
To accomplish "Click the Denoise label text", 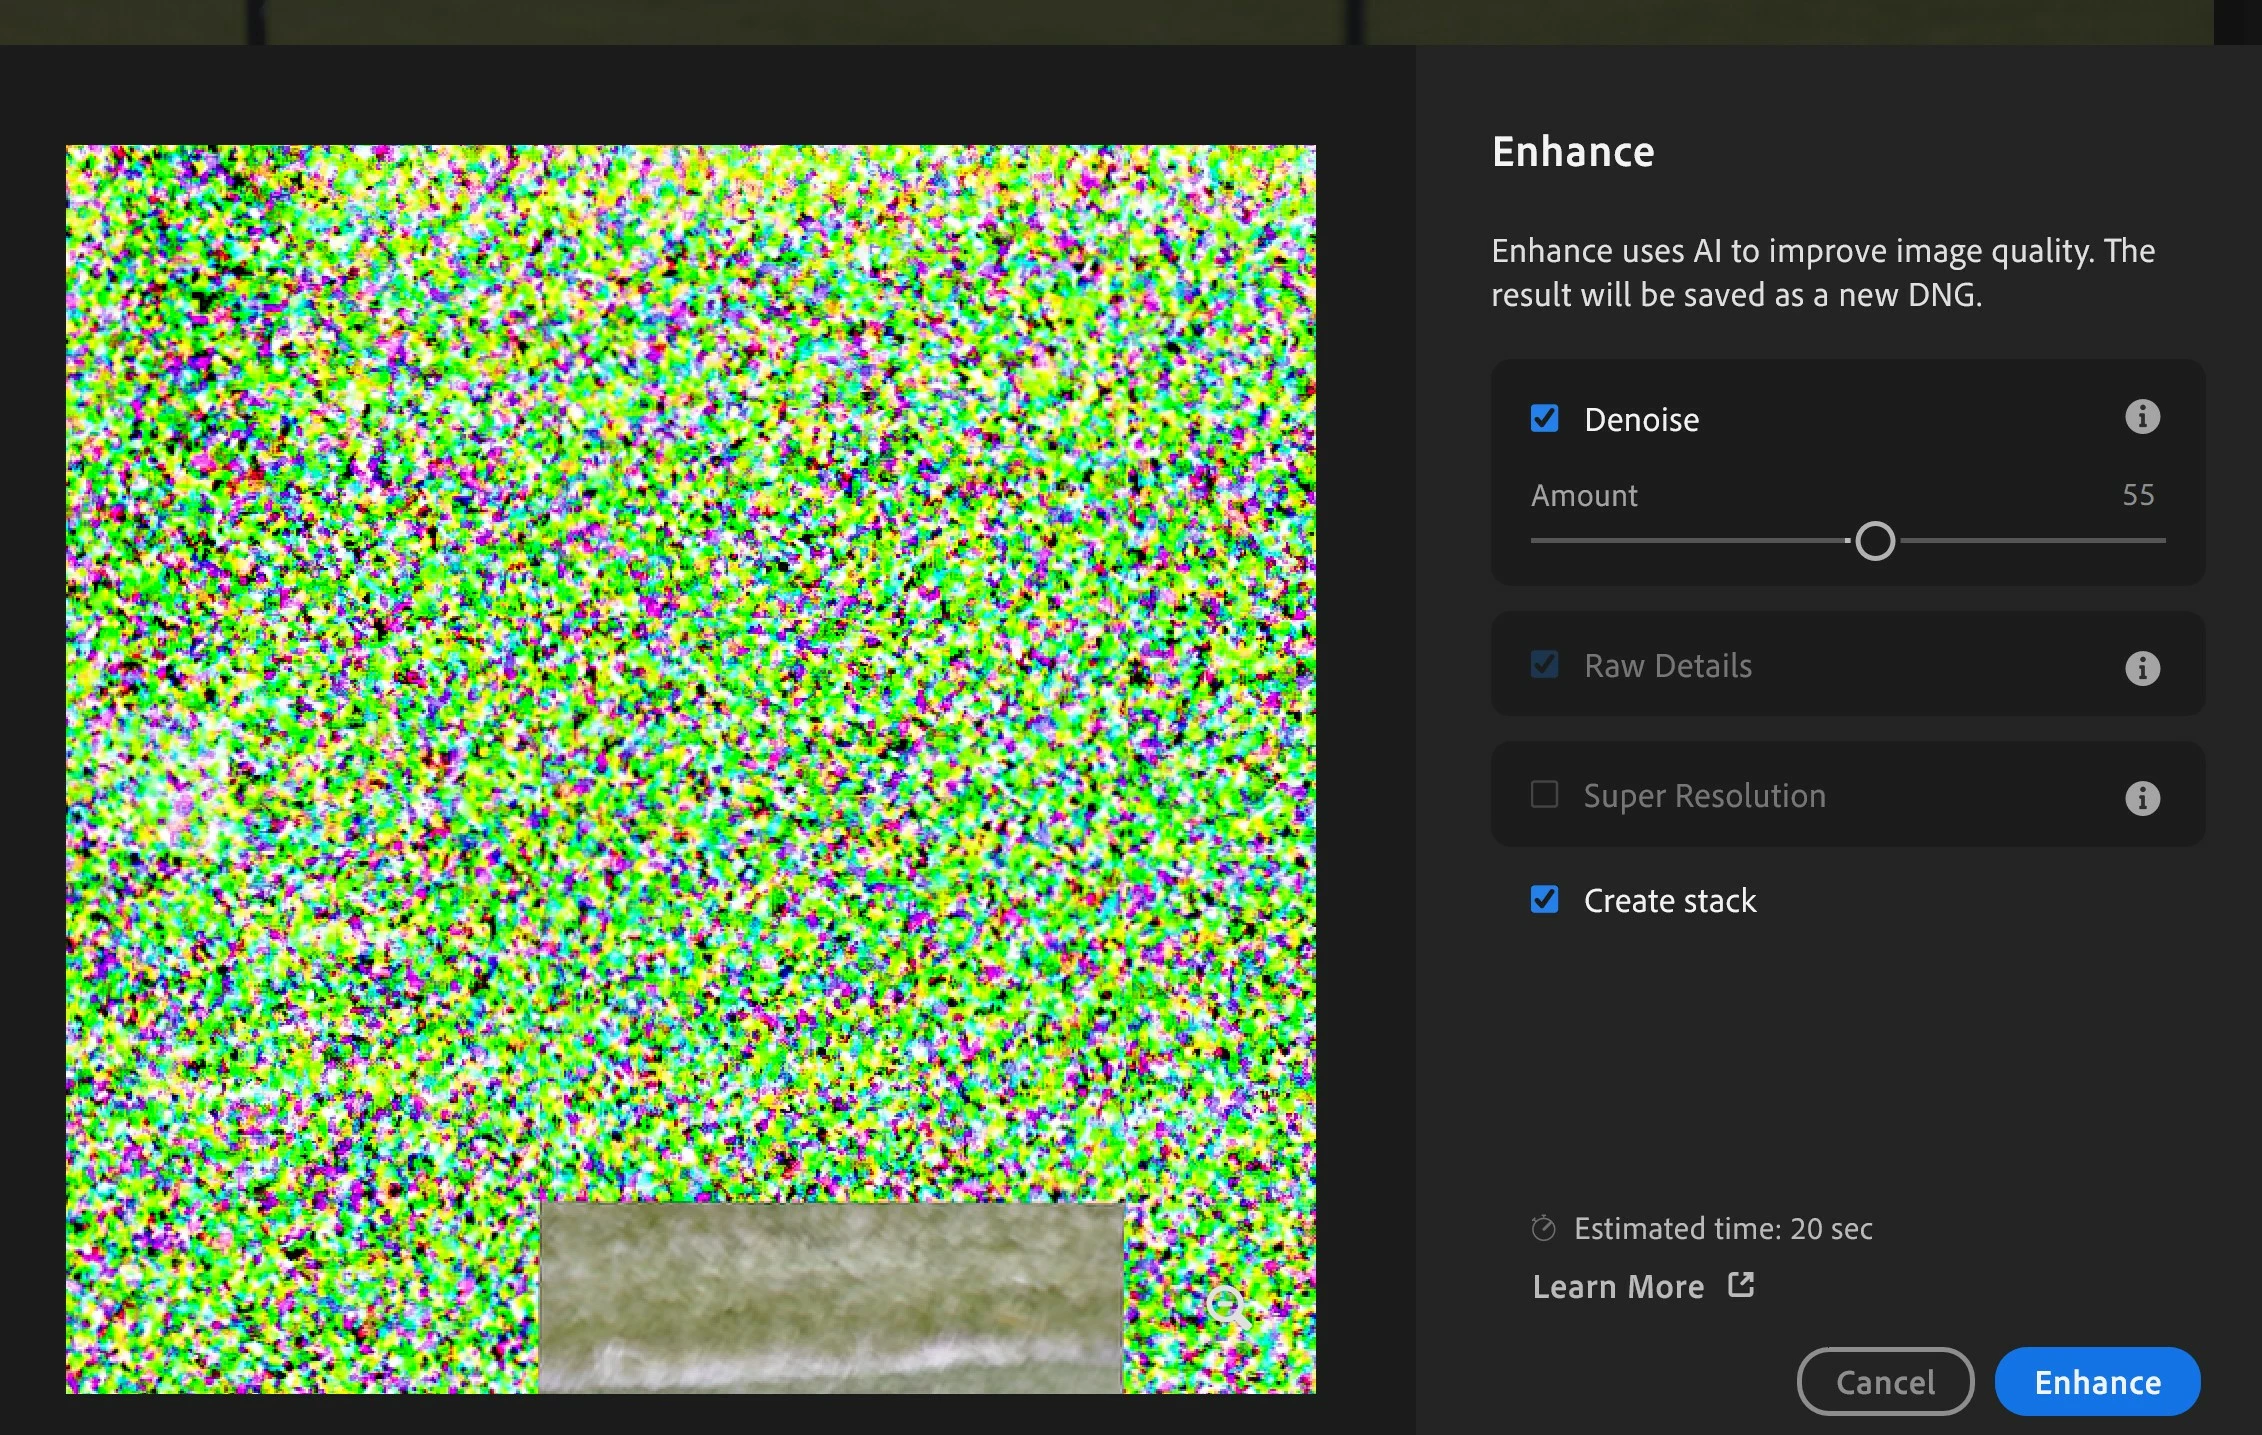I will pos(1641,420).
